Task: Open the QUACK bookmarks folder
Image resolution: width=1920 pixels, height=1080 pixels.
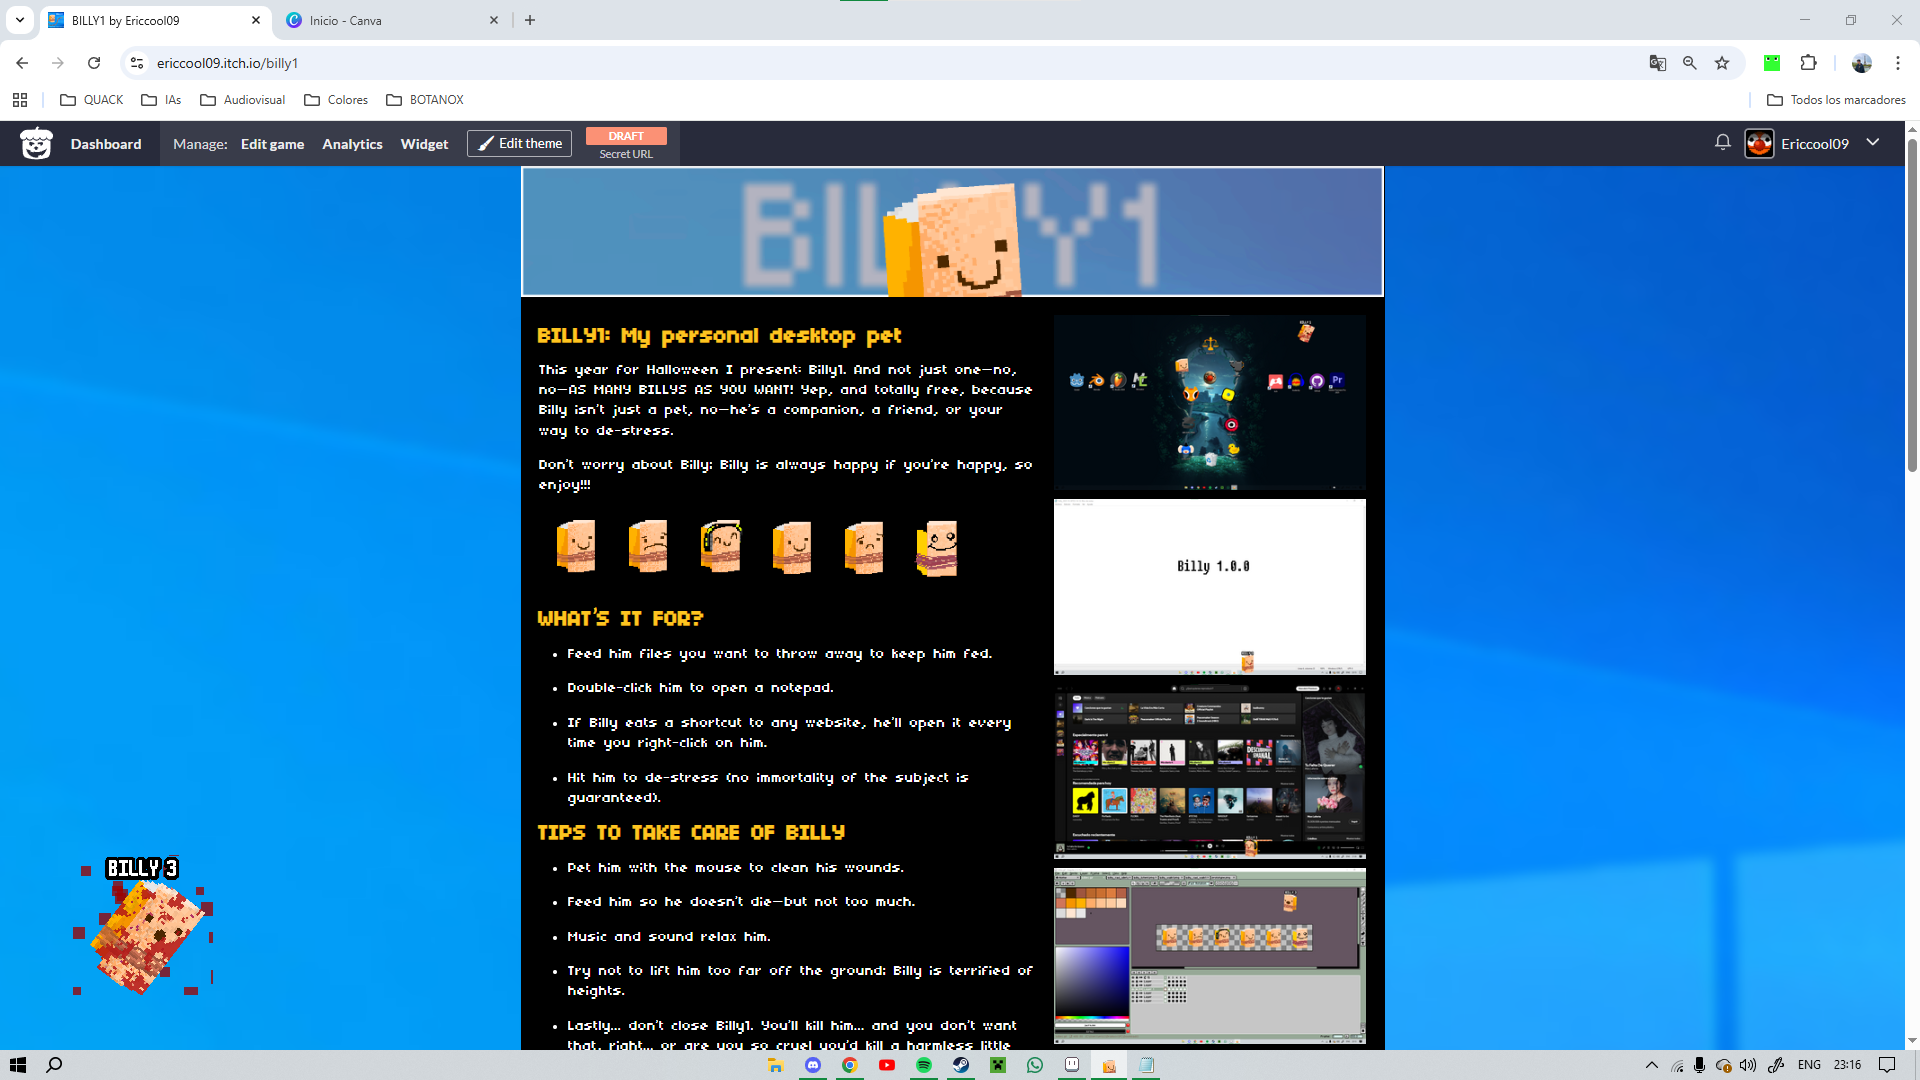Action: coord(92,100)
